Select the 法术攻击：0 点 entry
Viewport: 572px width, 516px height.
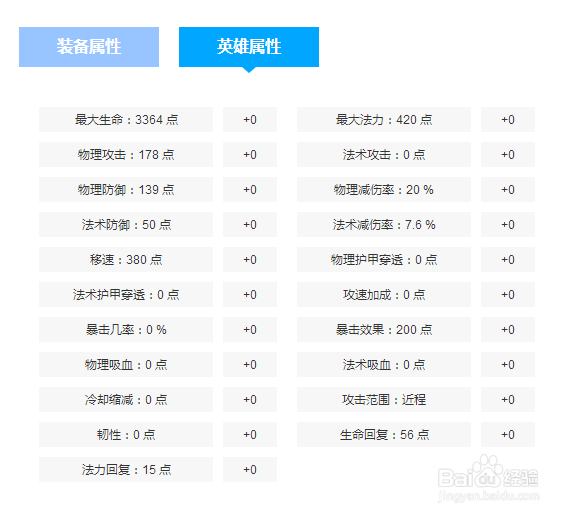(x=384, y=155)
